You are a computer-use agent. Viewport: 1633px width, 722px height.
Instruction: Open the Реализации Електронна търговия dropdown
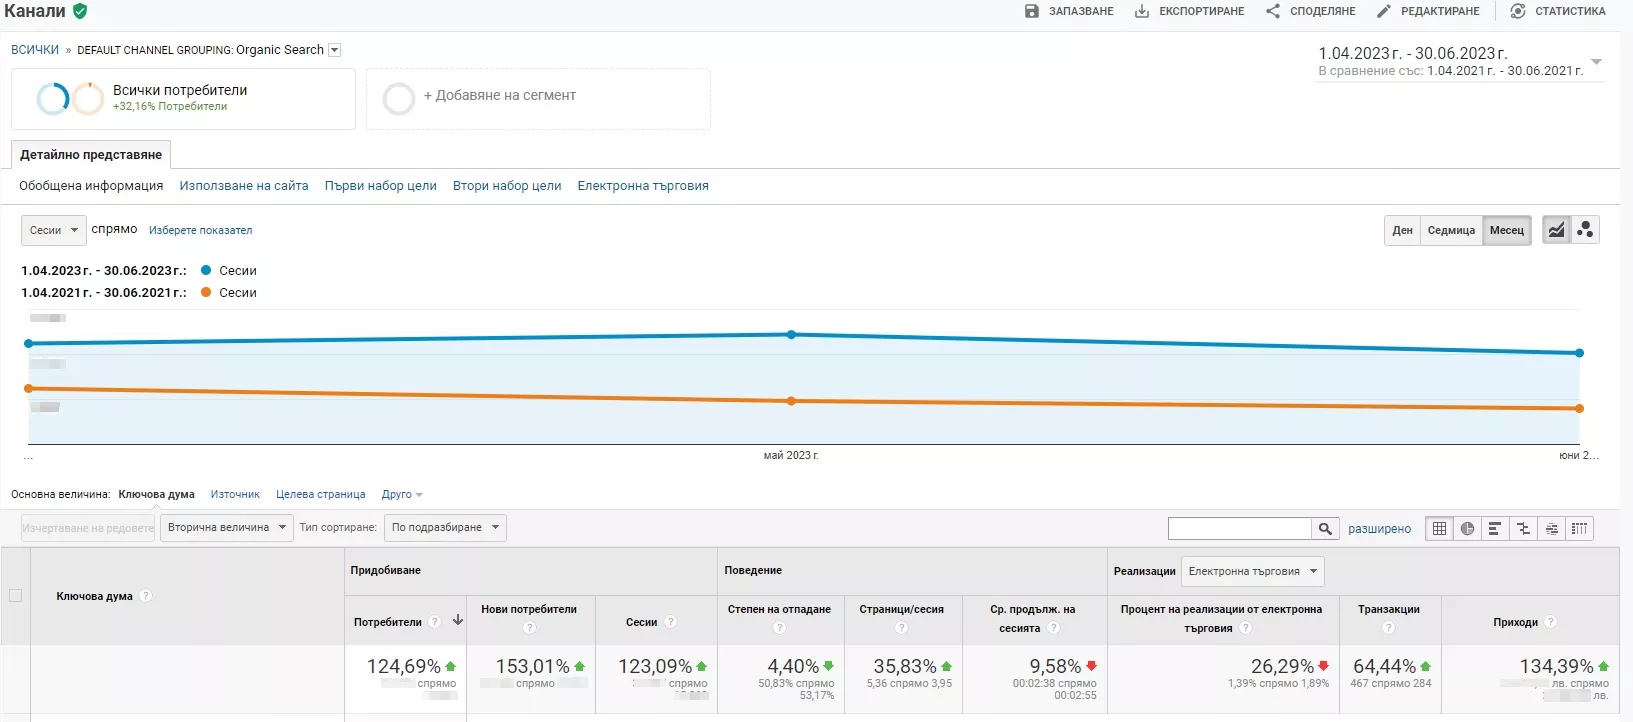coord(1252,572)
